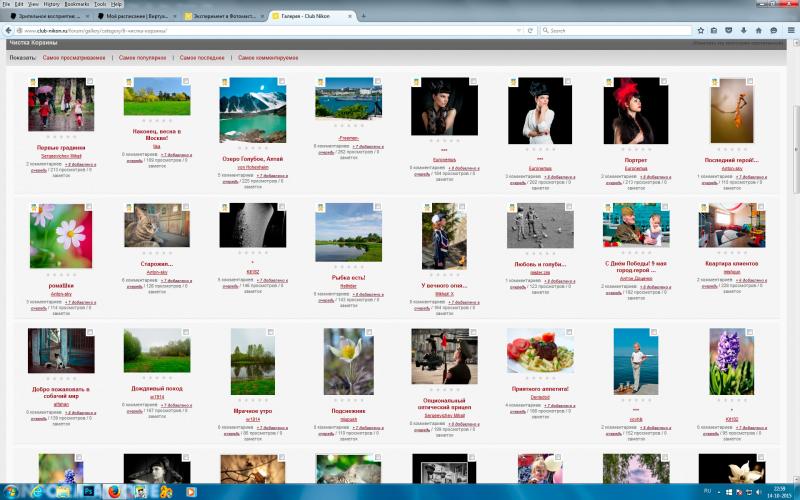Select the checkbox on the Портрет photo

click(x=664, y=81)
